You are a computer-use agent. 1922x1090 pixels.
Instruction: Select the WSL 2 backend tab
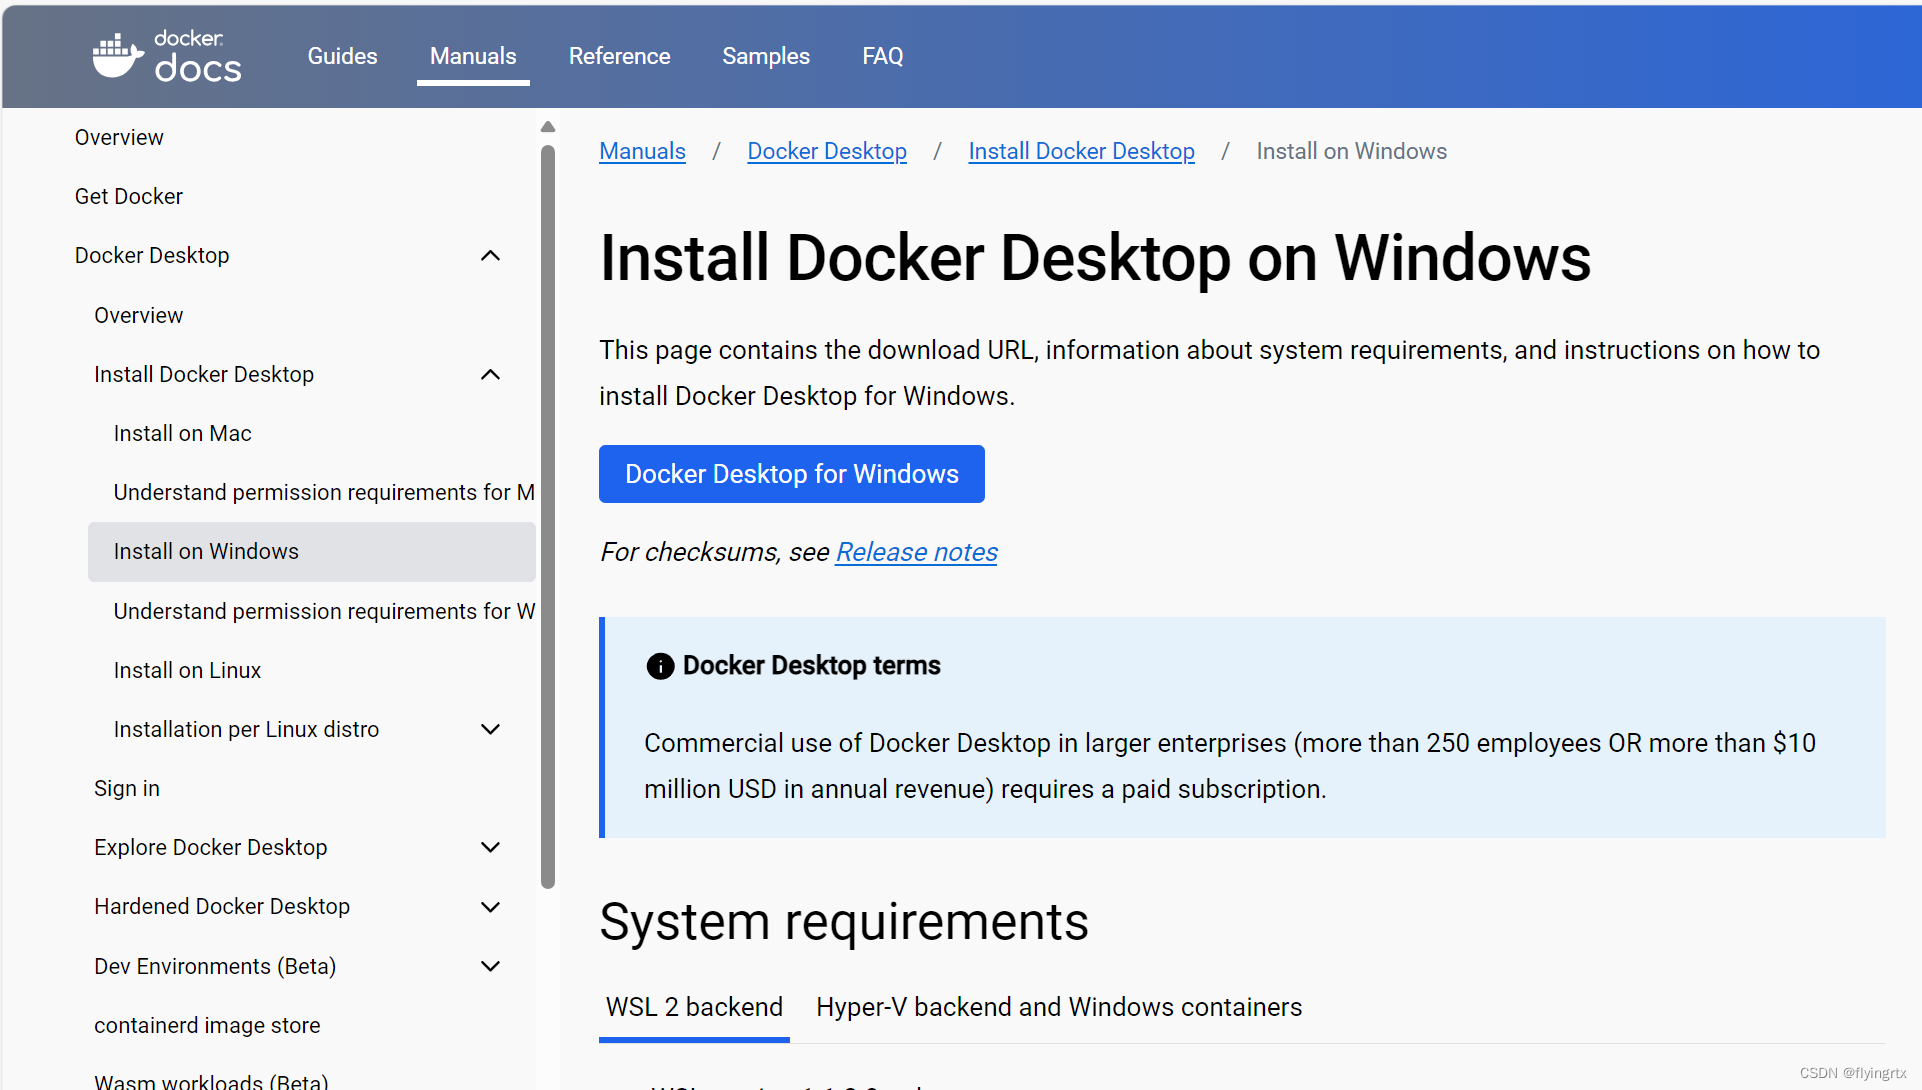(694, 1007)
